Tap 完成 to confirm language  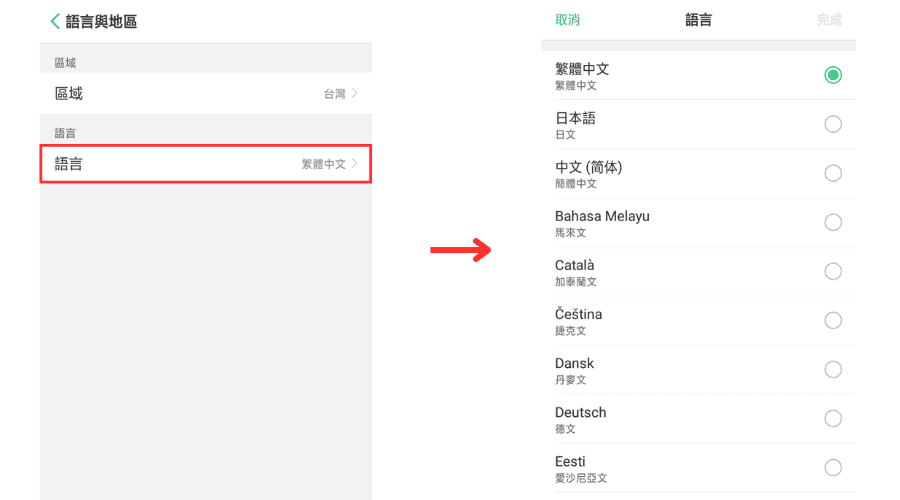[x=829, y=20]
